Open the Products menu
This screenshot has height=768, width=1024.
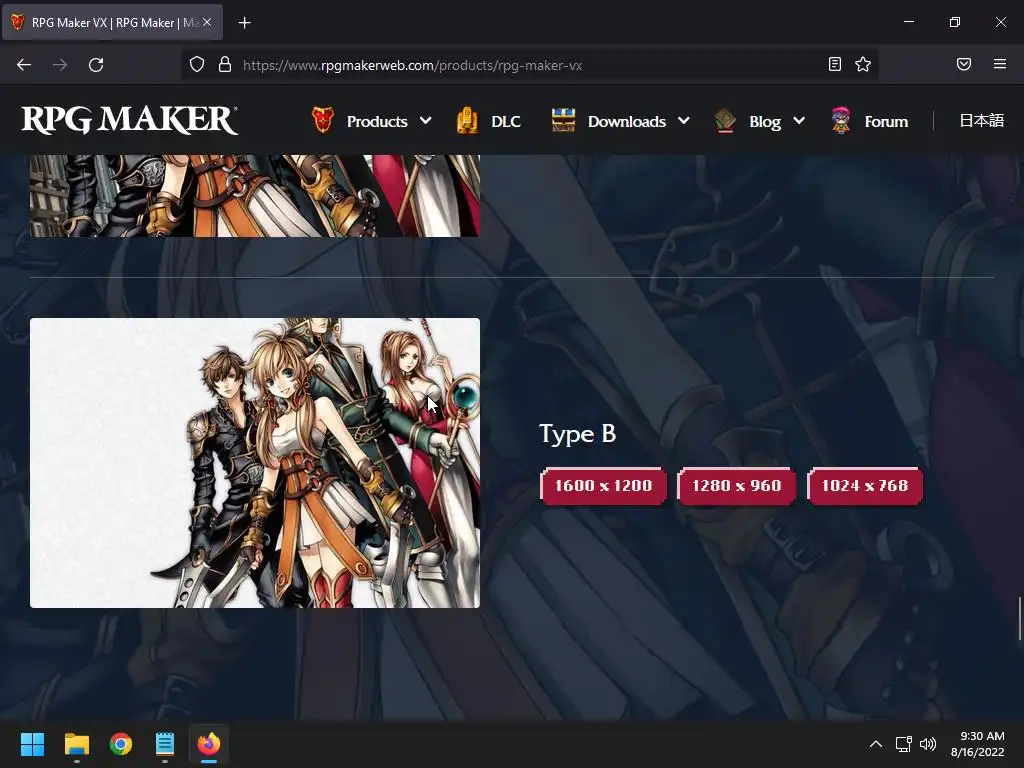click(377, 121)
